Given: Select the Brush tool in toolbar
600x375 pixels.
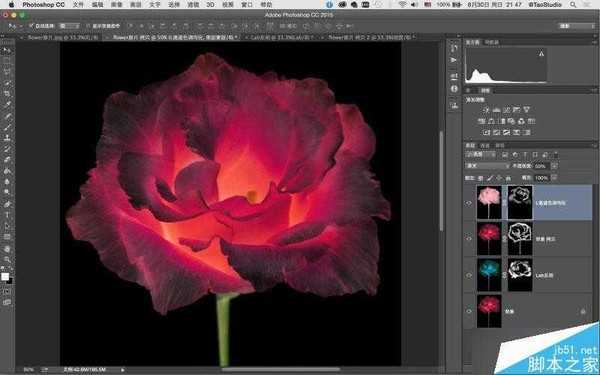Looking at the screenshot, I should pos(7,127).
